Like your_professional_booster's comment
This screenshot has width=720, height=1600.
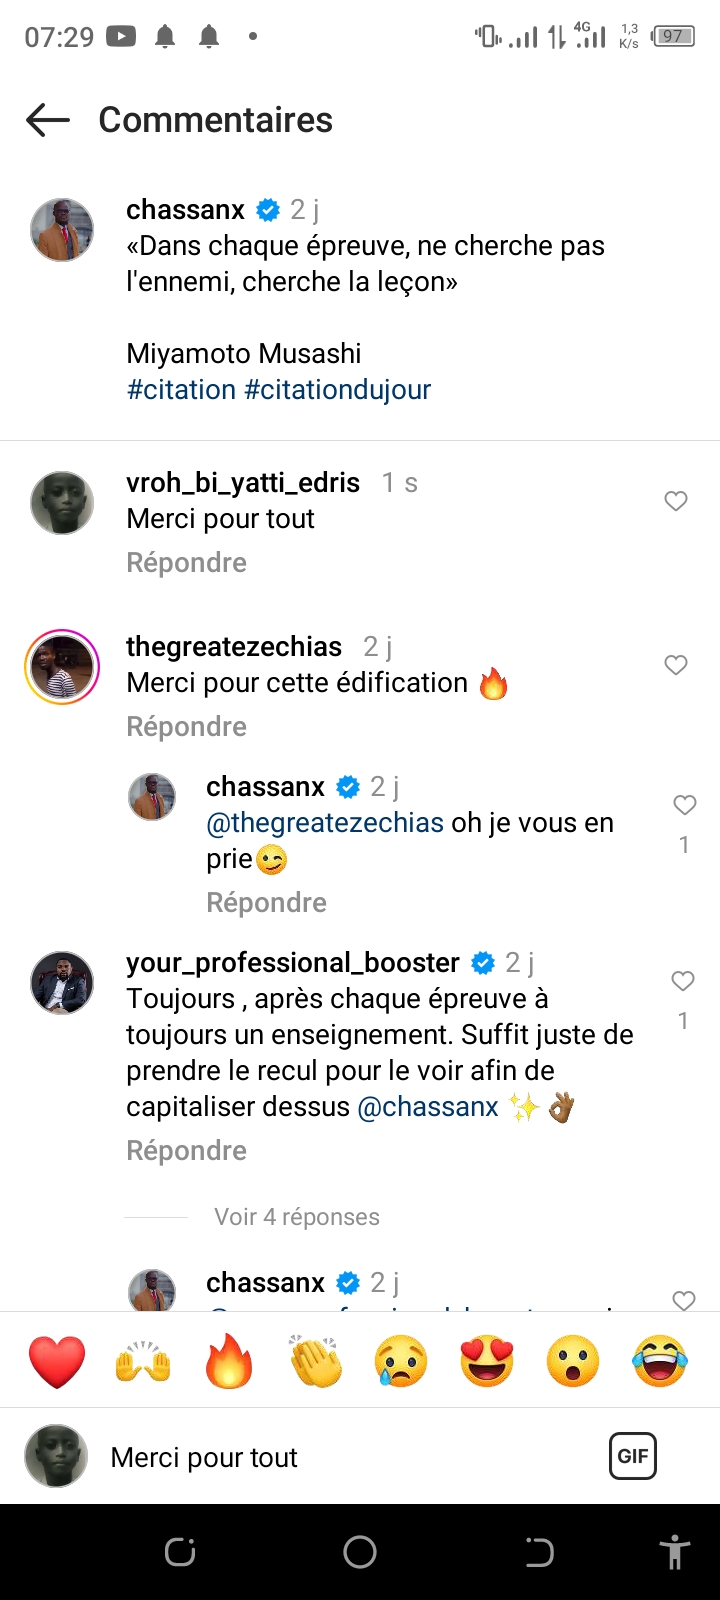click(x=683, y=981)
